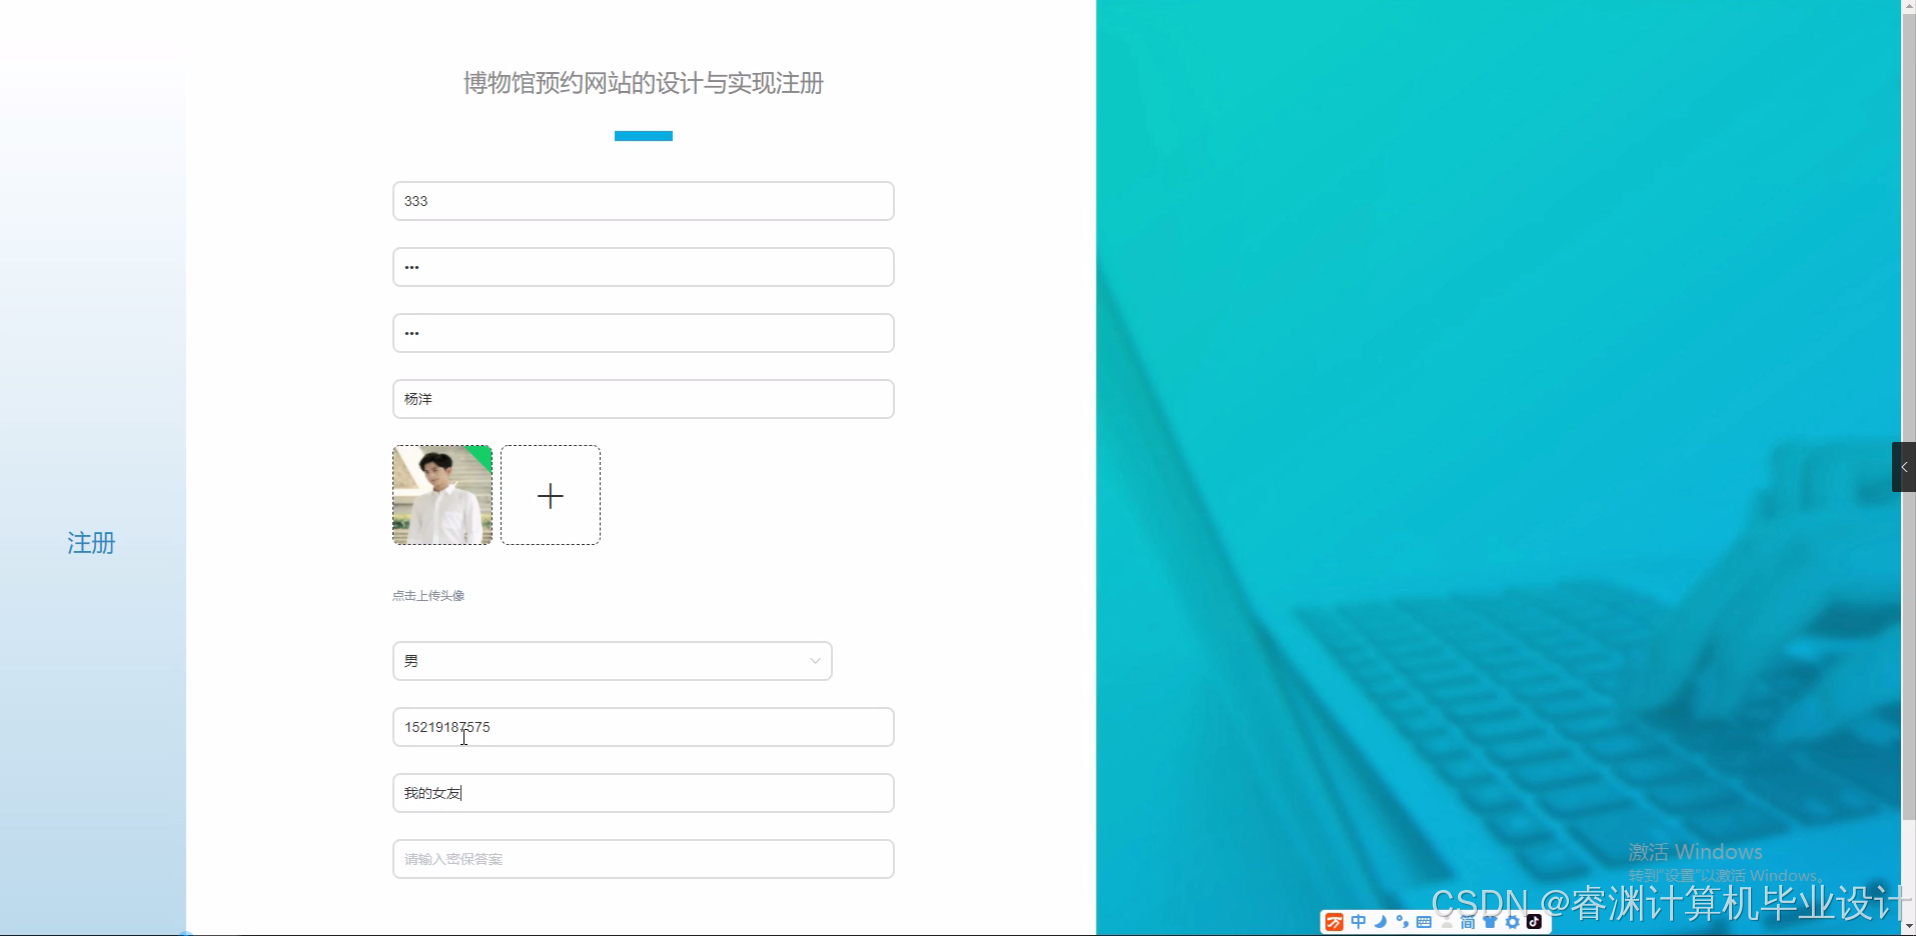Open the Sogou input method toolbar menu
Viewport: 1916px width, 936px height.
1334,922
